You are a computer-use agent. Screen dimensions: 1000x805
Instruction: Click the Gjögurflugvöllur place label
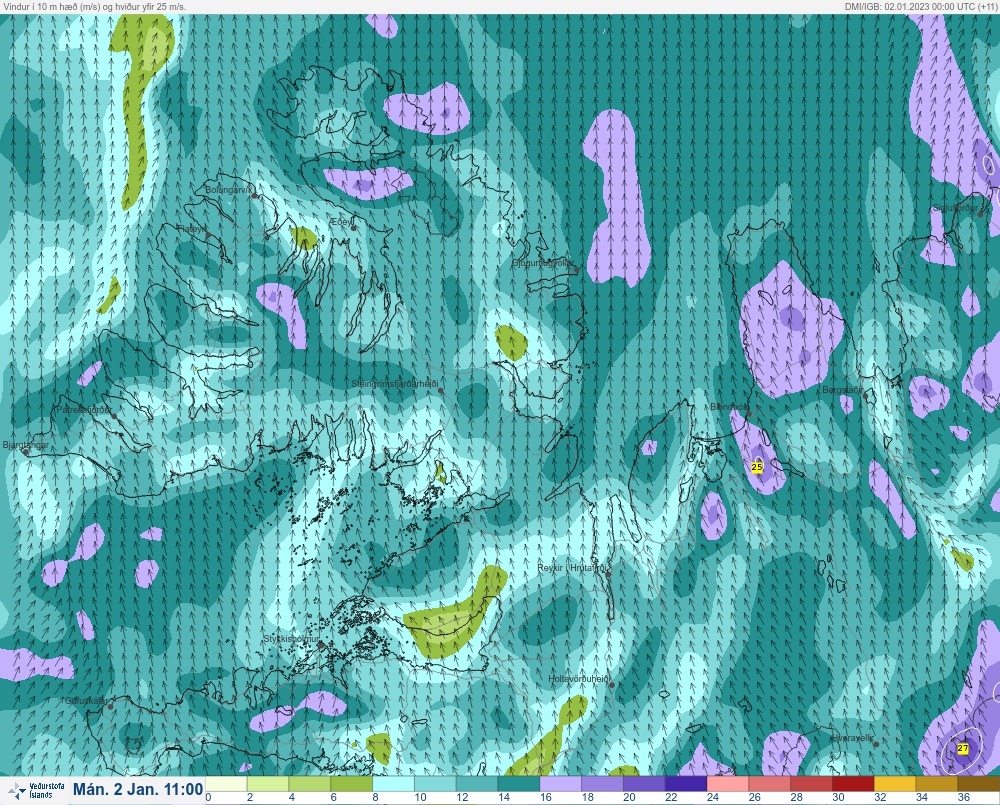(x=543, y=263)
